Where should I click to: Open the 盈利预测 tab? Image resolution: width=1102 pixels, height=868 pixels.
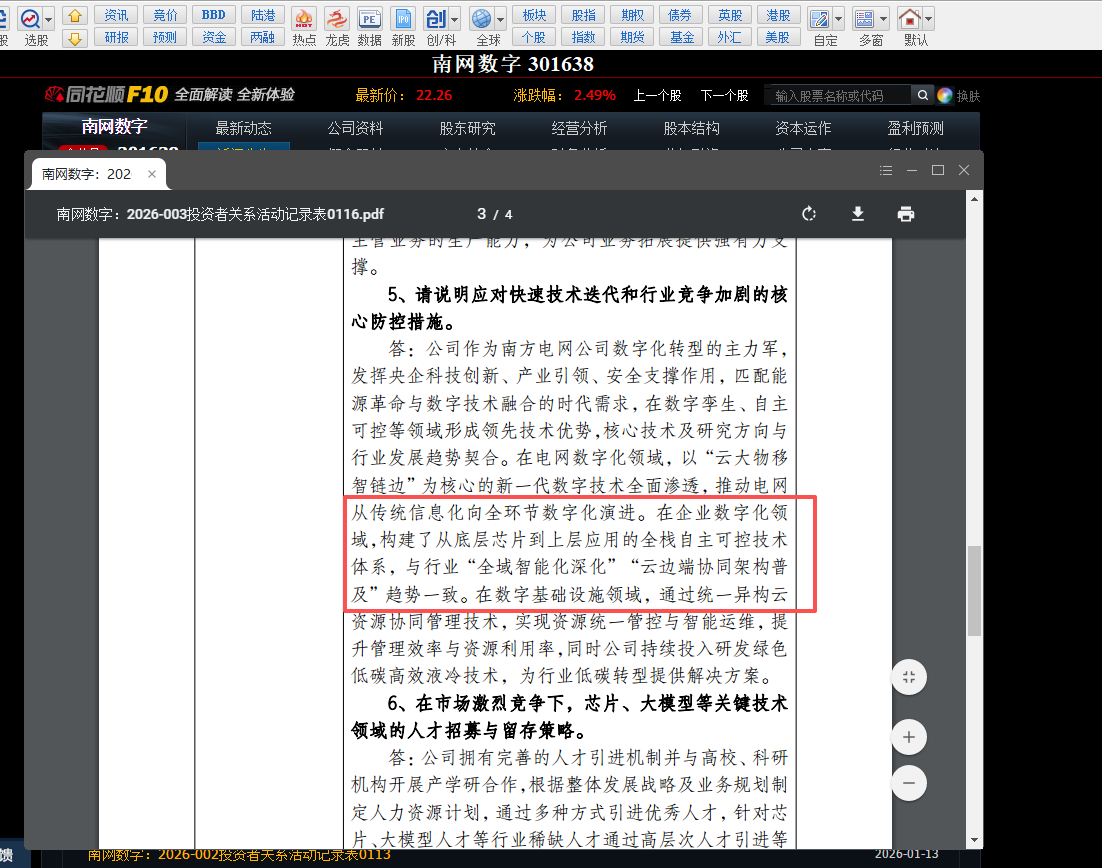click(x=915, y=129)
